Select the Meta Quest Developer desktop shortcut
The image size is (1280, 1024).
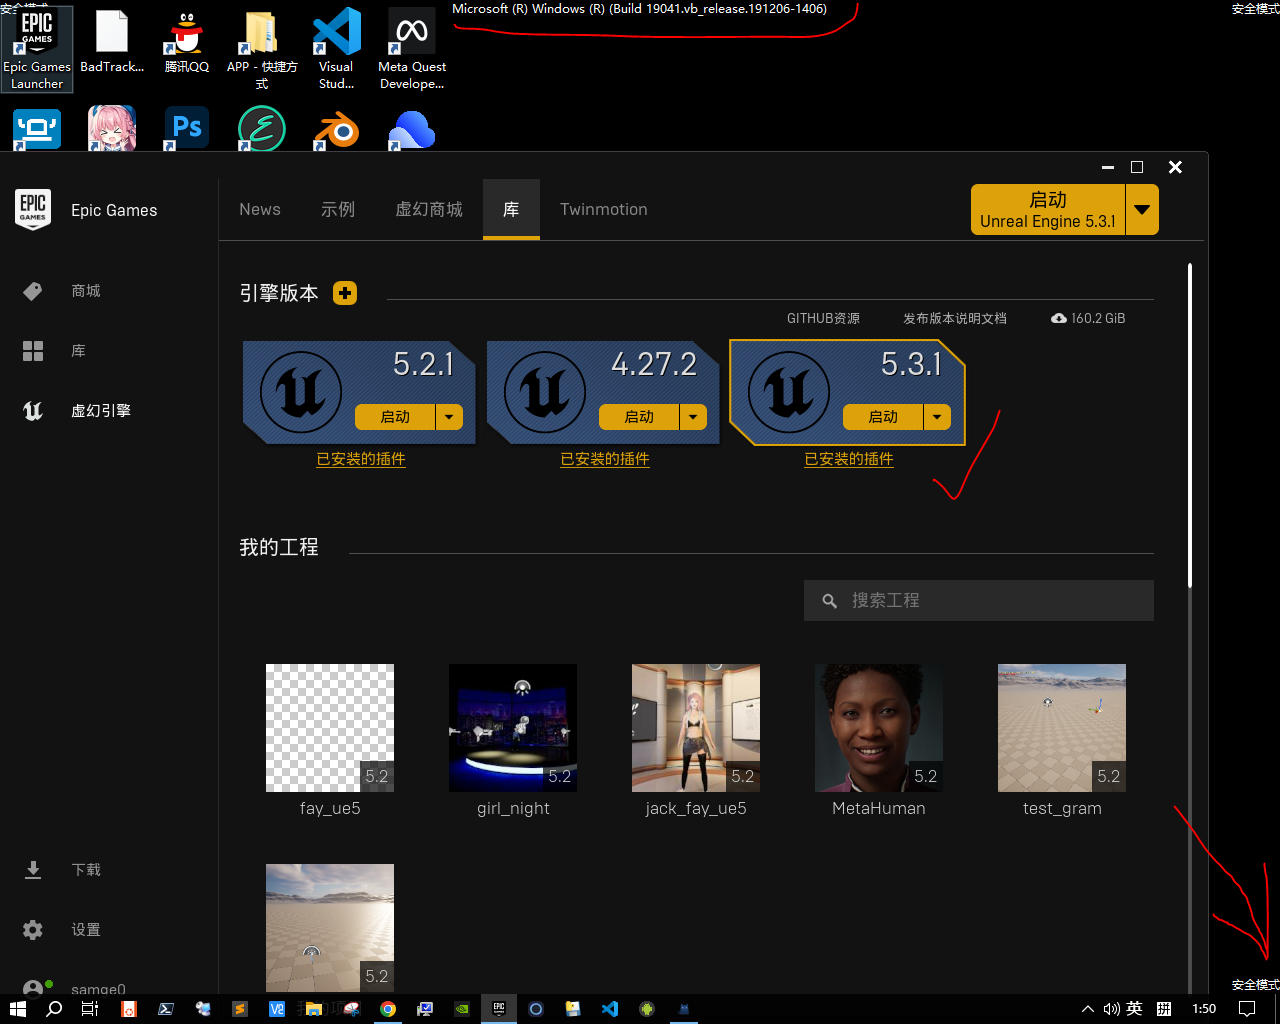412,49
